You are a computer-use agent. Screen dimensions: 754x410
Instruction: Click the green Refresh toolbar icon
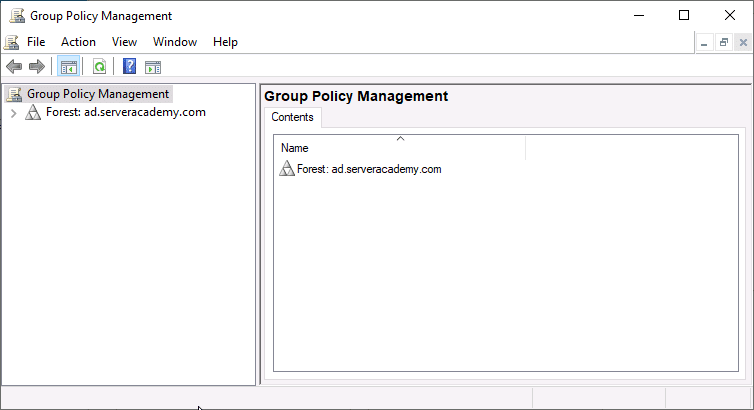(x=99, y=67)
